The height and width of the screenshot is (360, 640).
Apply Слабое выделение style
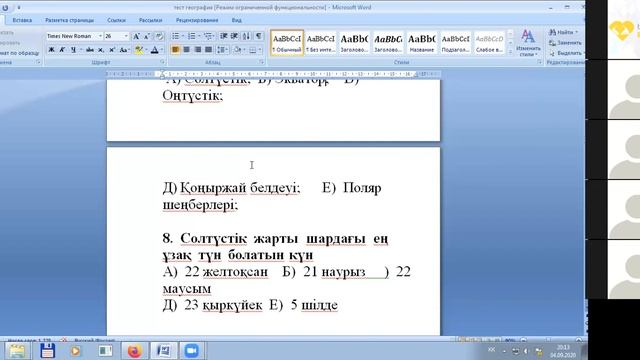click(489, 42)
